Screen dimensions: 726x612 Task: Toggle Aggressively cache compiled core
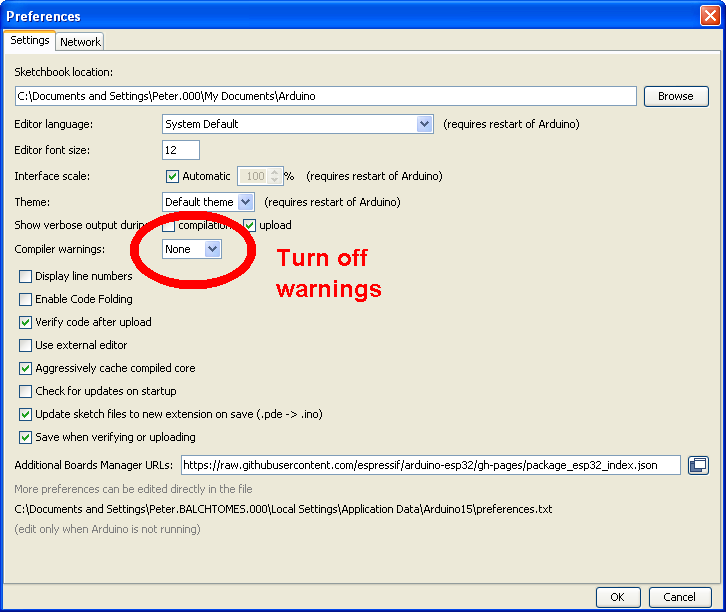click(x=25, y=368)
